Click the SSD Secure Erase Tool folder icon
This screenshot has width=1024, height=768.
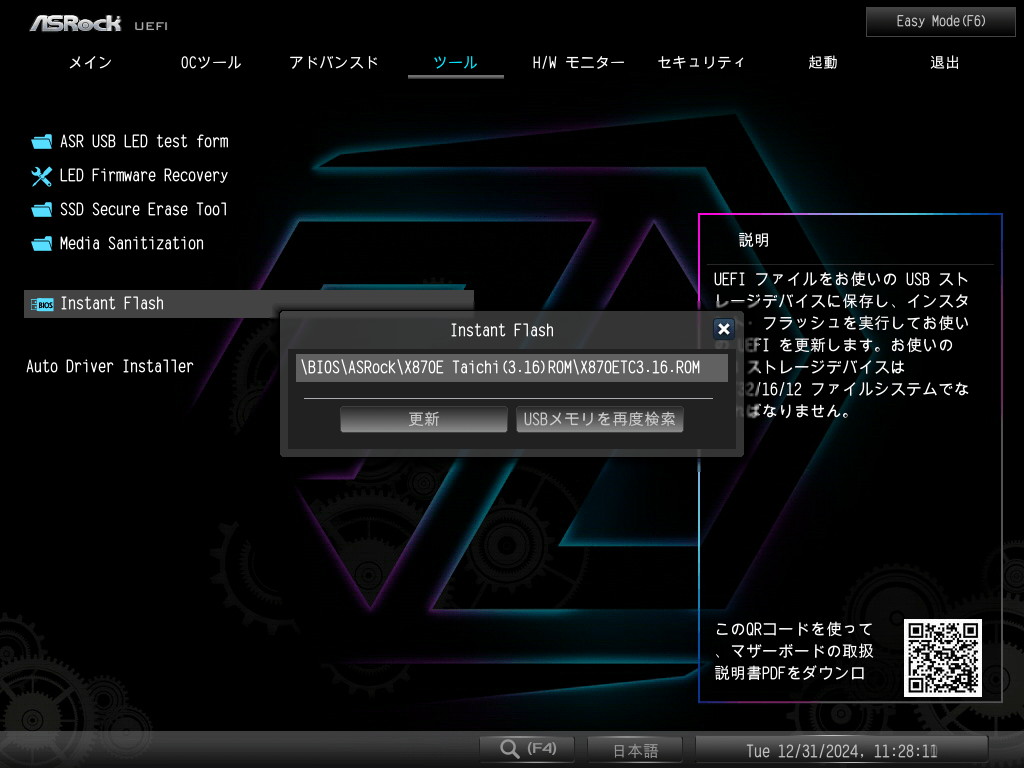(42, 210)
